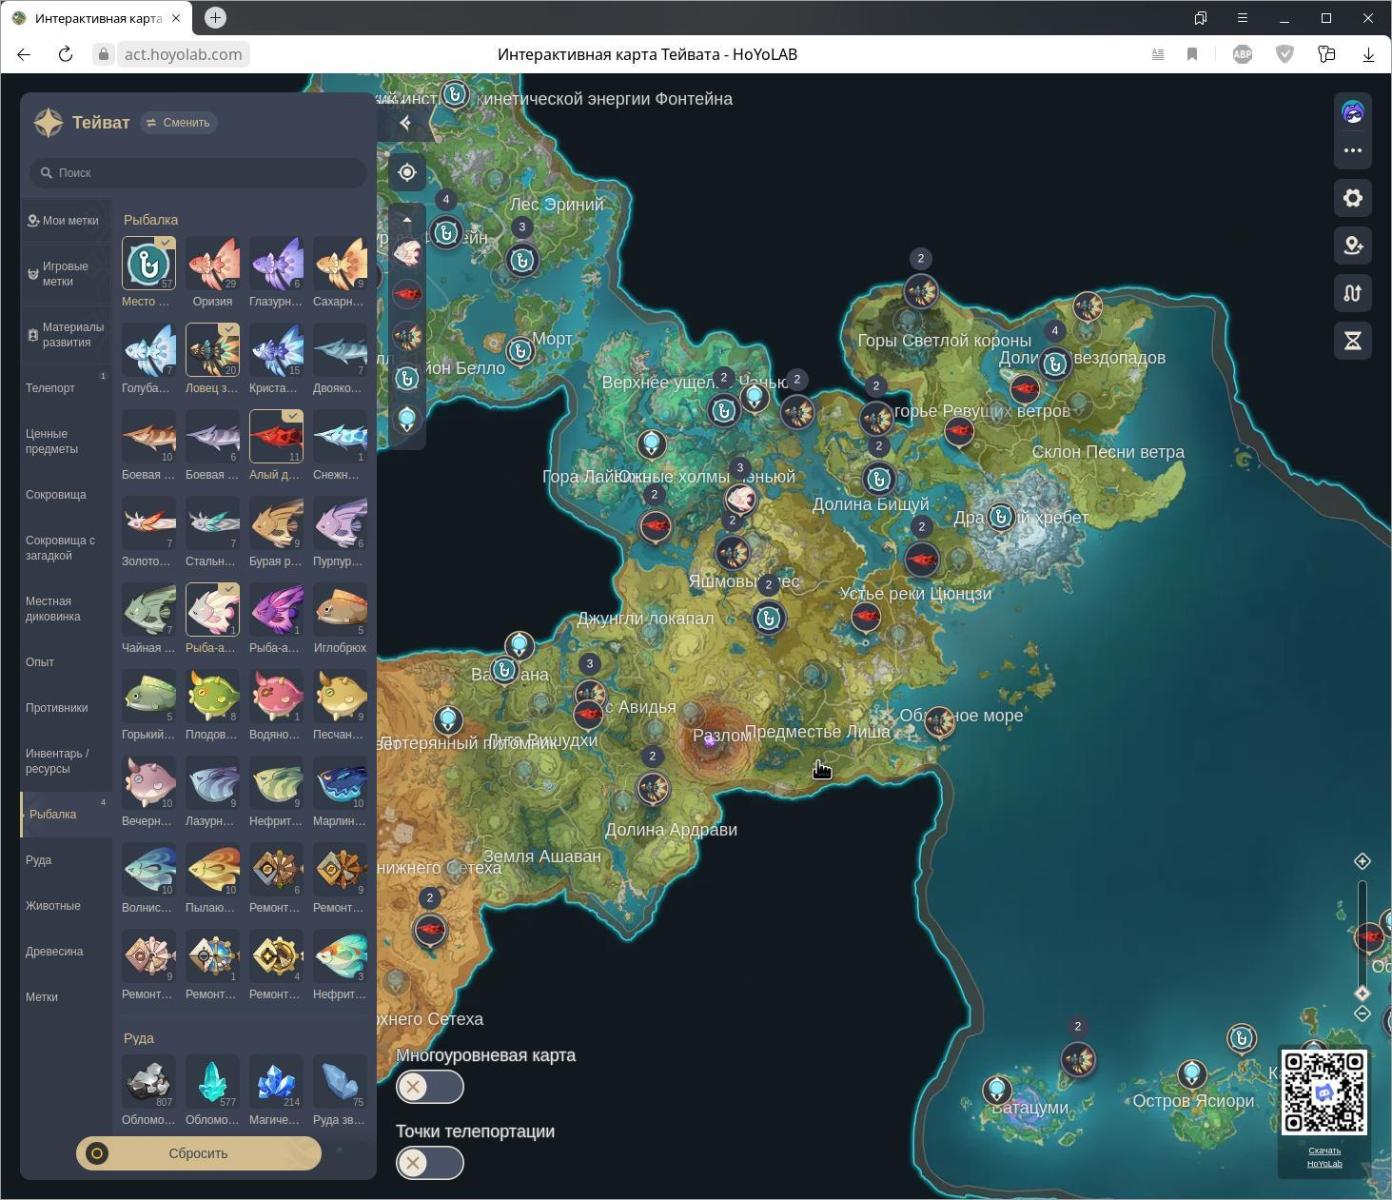This screenshot has height=1200, width=1392.
Task: Select the Горький... fish filter
Action: click(x=149, y=696)
